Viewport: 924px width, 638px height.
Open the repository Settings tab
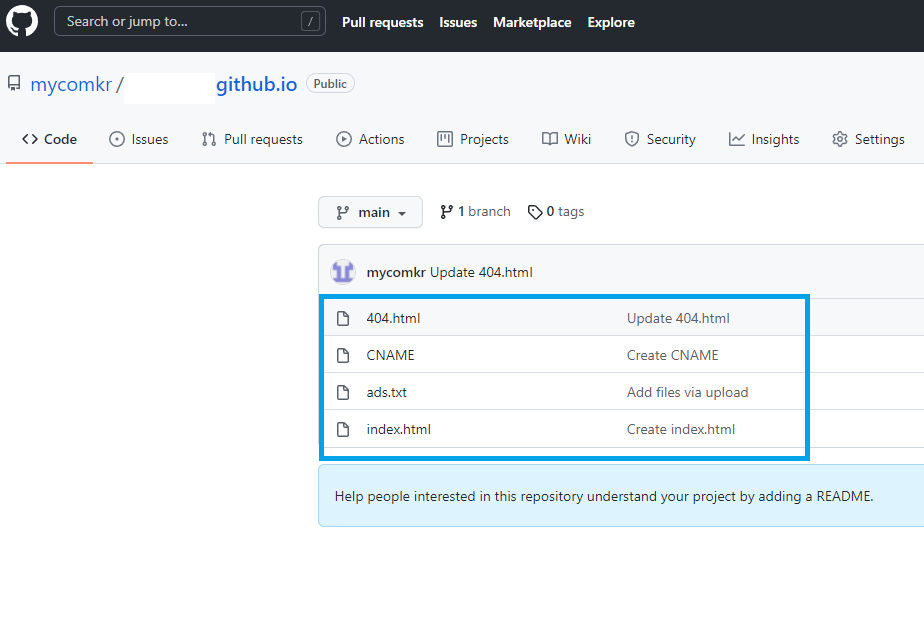(868, 139)
